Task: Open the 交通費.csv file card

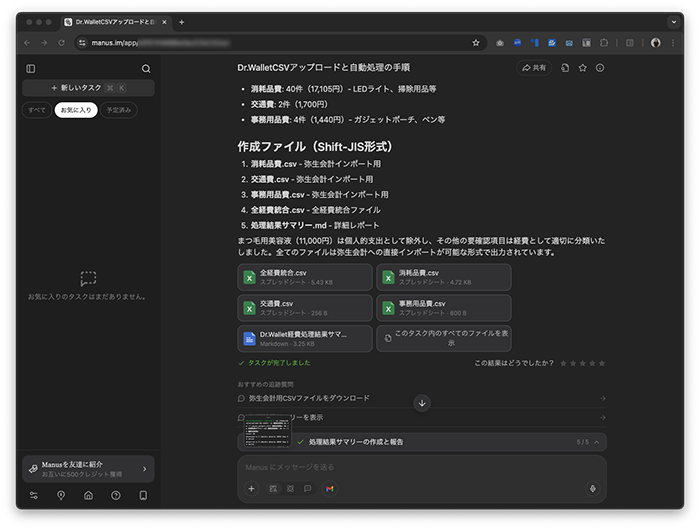Action: (305, 308)
